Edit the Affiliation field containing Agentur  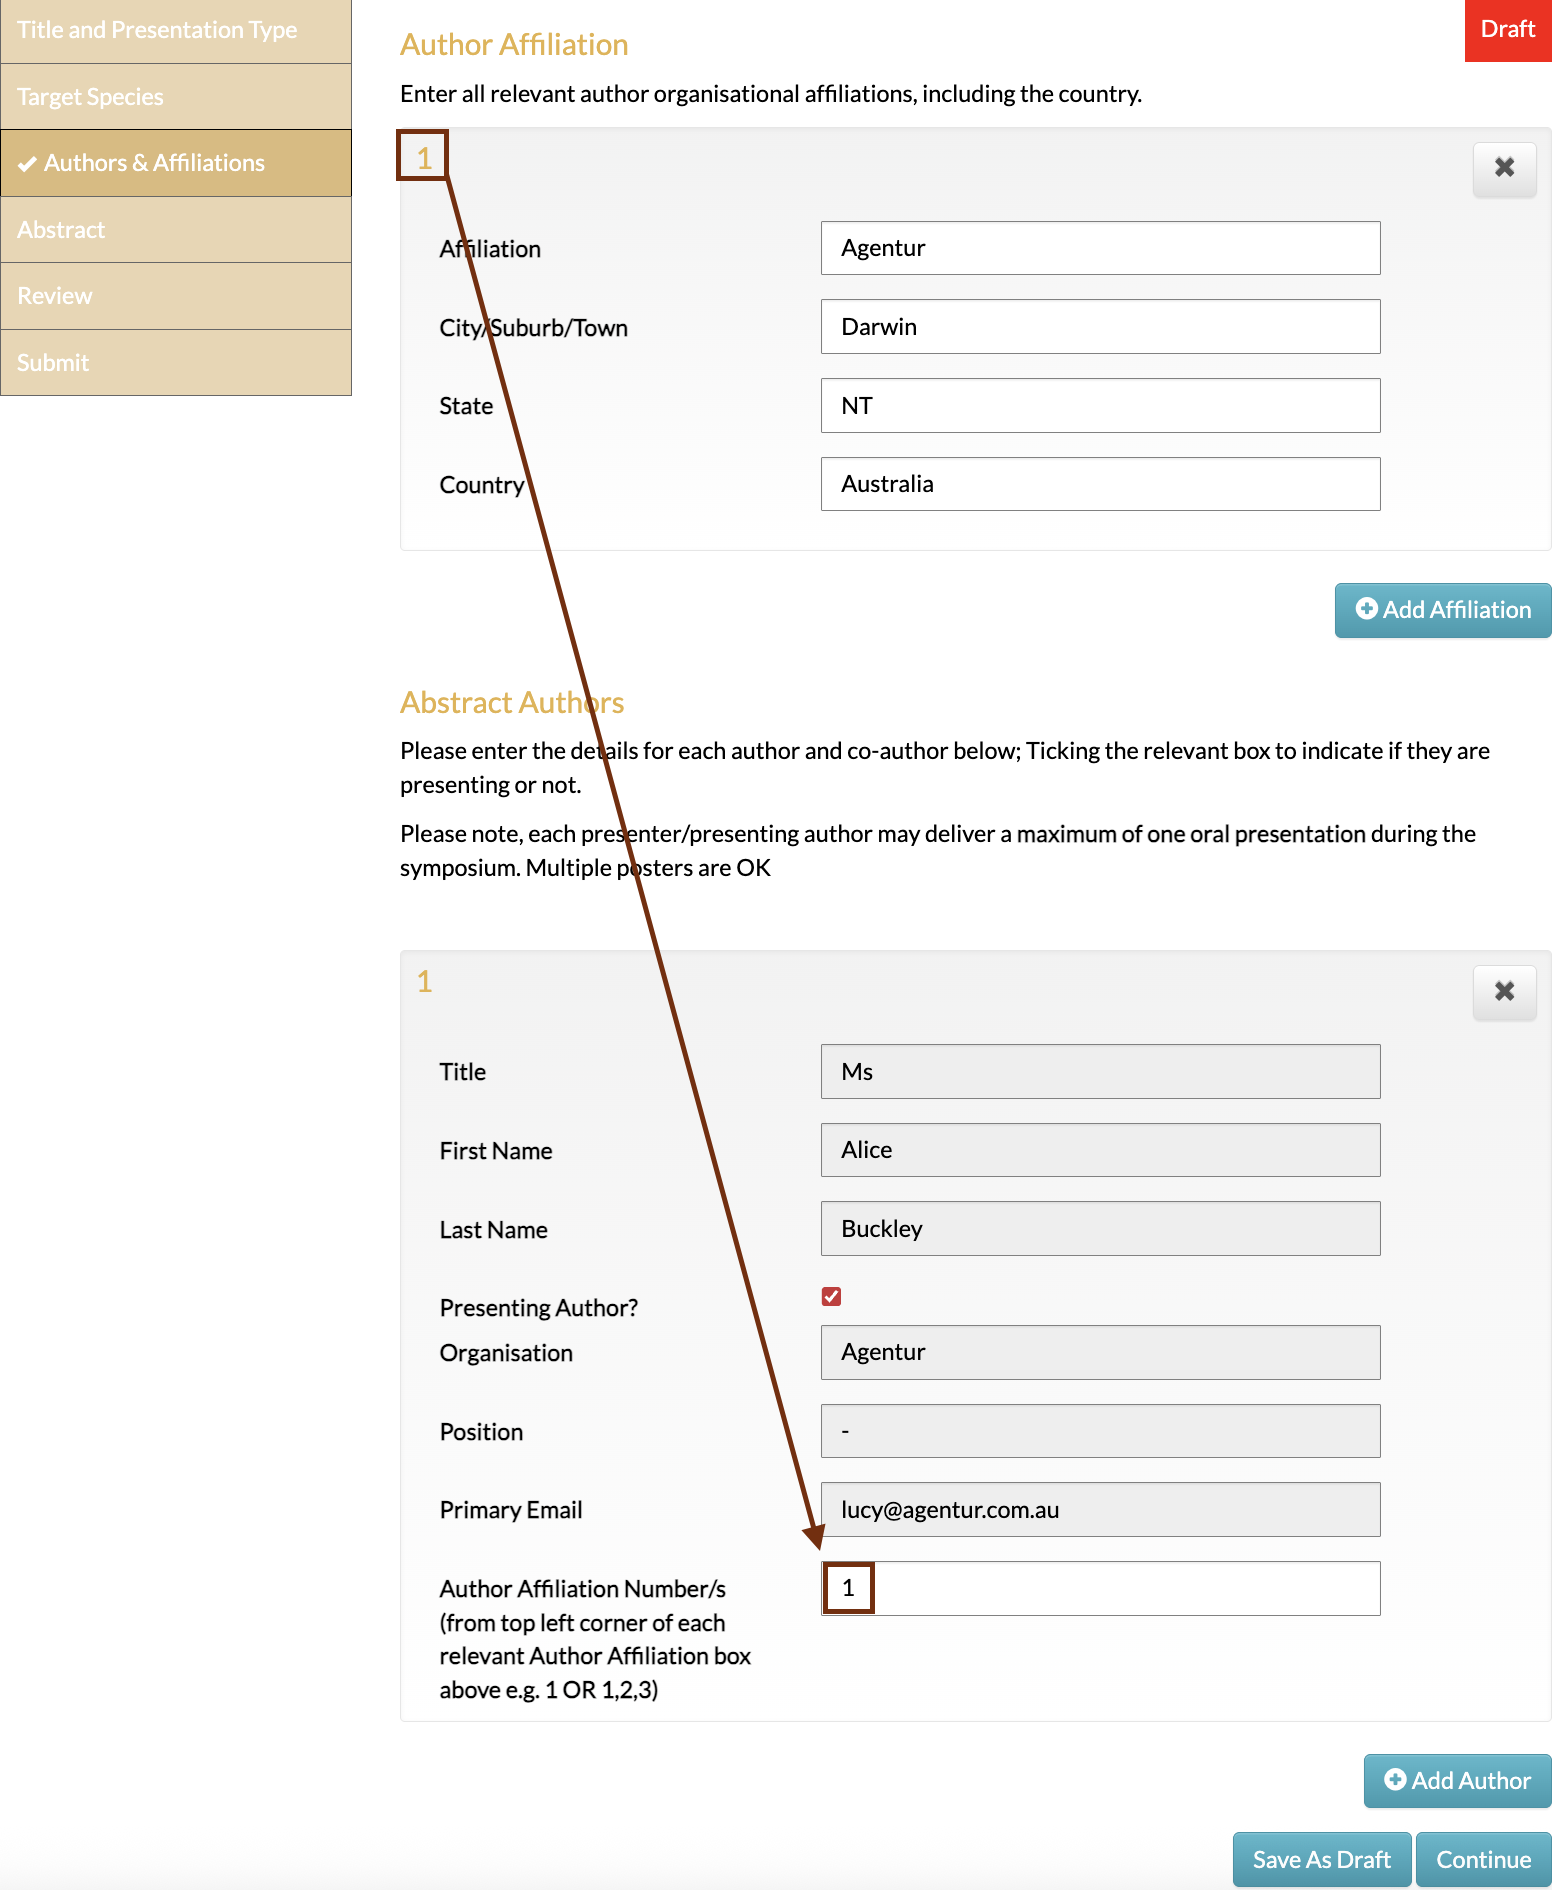1100,248
